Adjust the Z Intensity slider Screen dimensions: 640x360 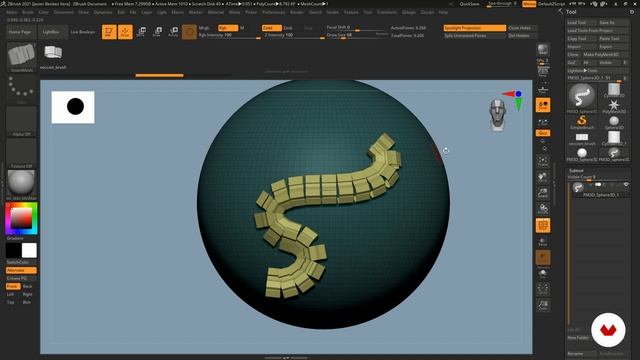pos(294,36)
